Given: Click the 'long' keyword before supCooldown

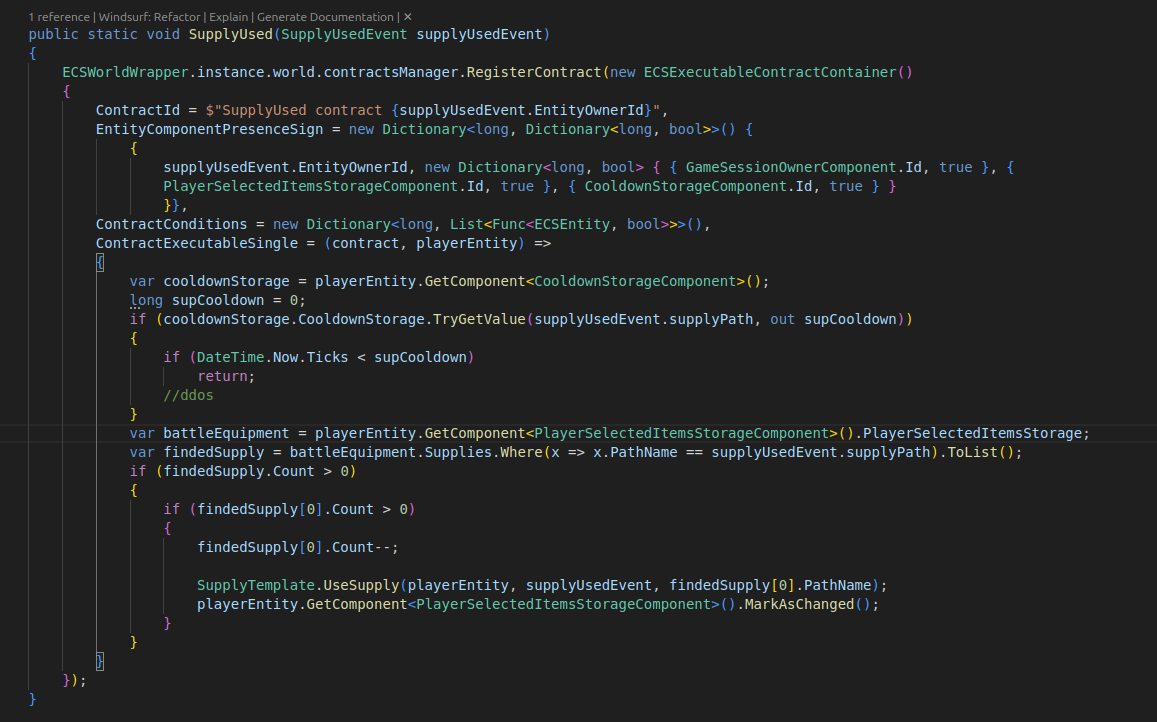Looking at the screenshot, I should (146, 300).
